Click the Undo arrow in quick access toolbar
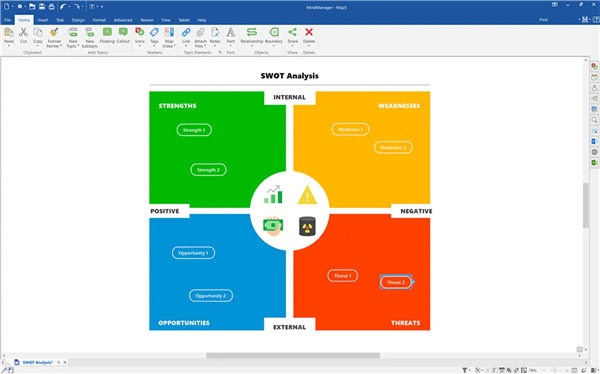 click(63, 7)
